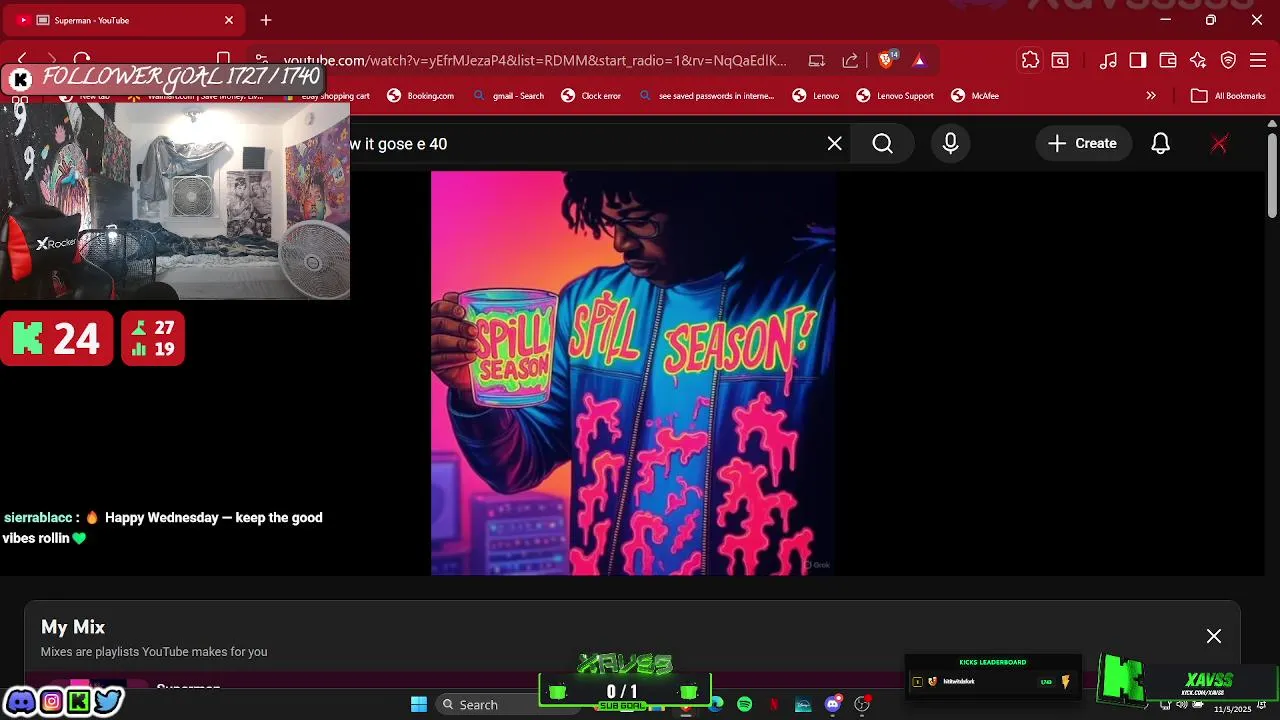1280x720 pixels.
Task: Switch to the Superman - YouTube tab
Action: tap(122, 20)
